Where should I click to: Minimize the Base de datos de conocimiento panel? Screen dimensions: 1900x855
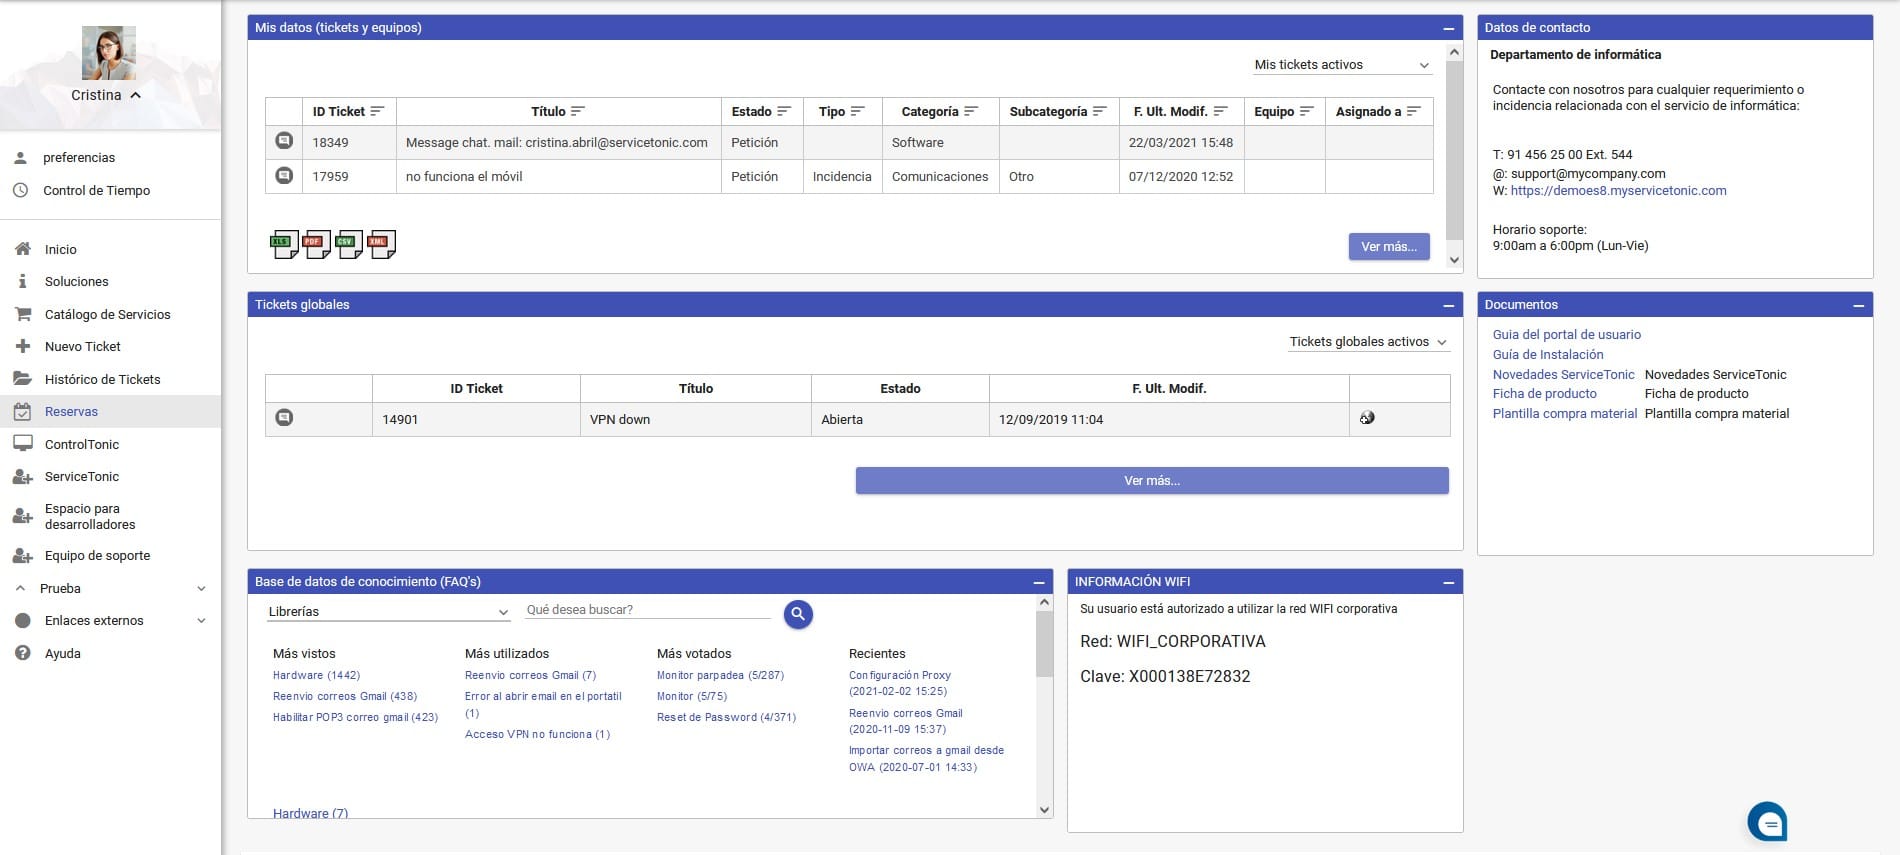click(1039, 582)
